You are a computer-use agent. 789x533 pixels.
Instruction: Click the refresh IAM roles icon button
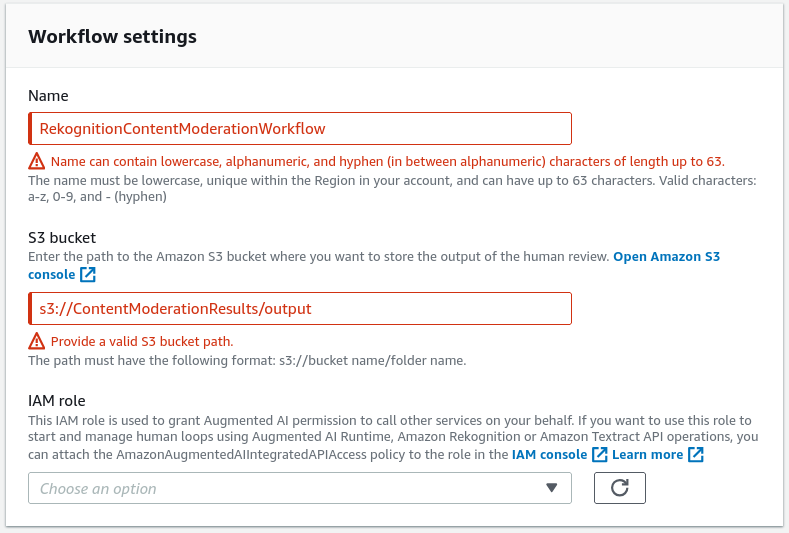coord(619,488)
